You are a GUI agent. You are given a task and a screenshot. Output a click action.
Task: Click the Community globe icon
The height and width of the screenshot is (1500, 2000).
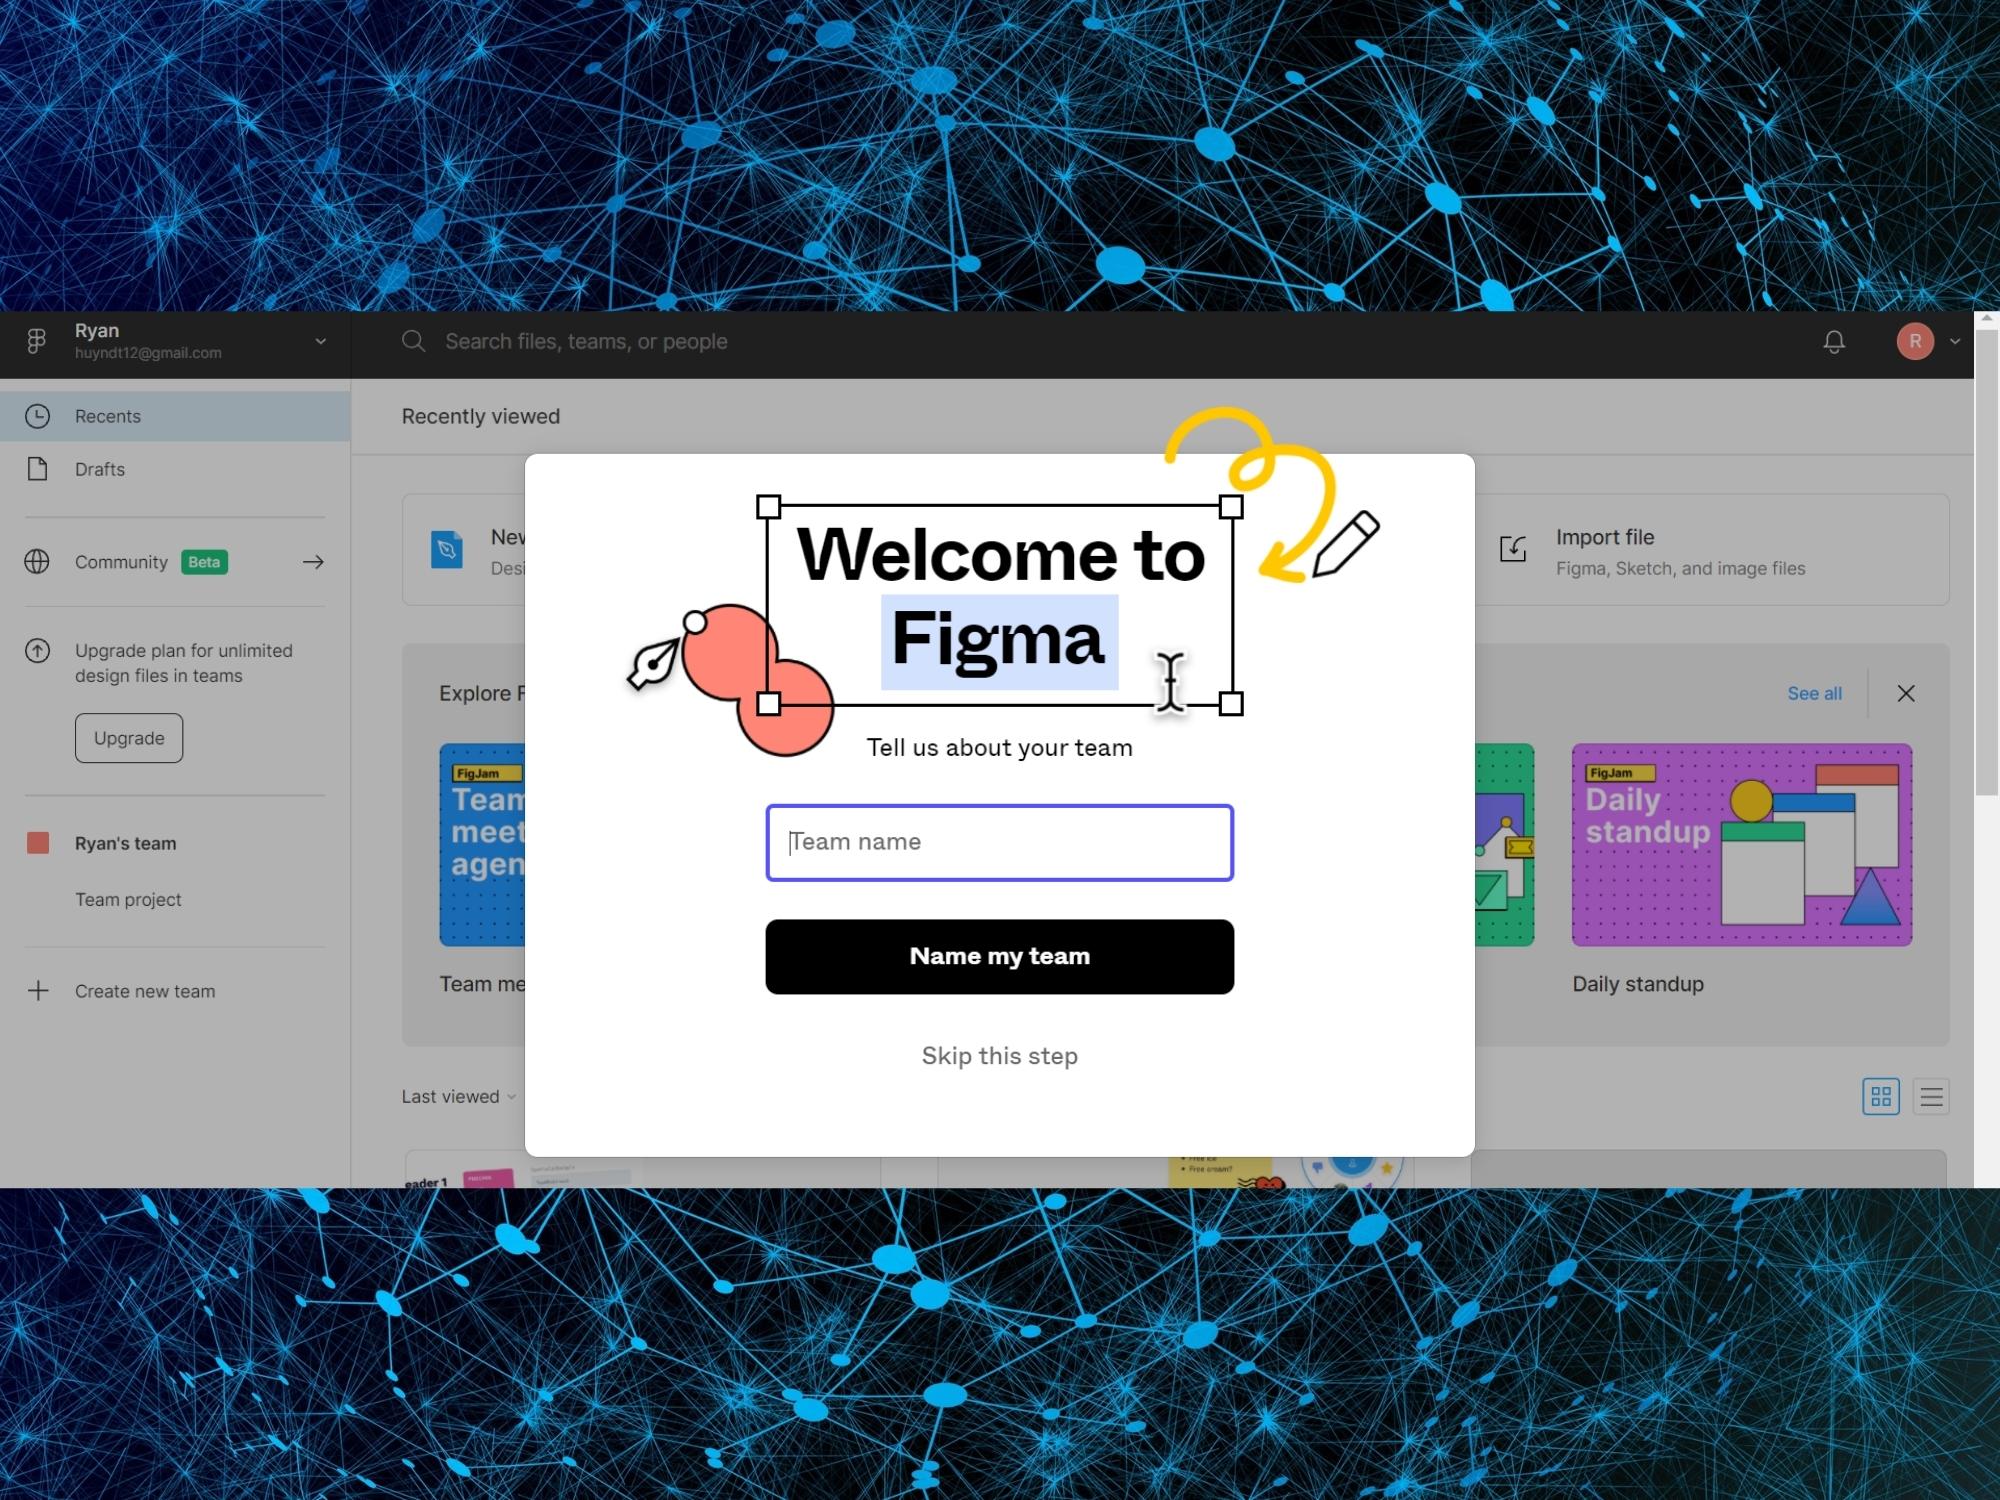[37, 562]
